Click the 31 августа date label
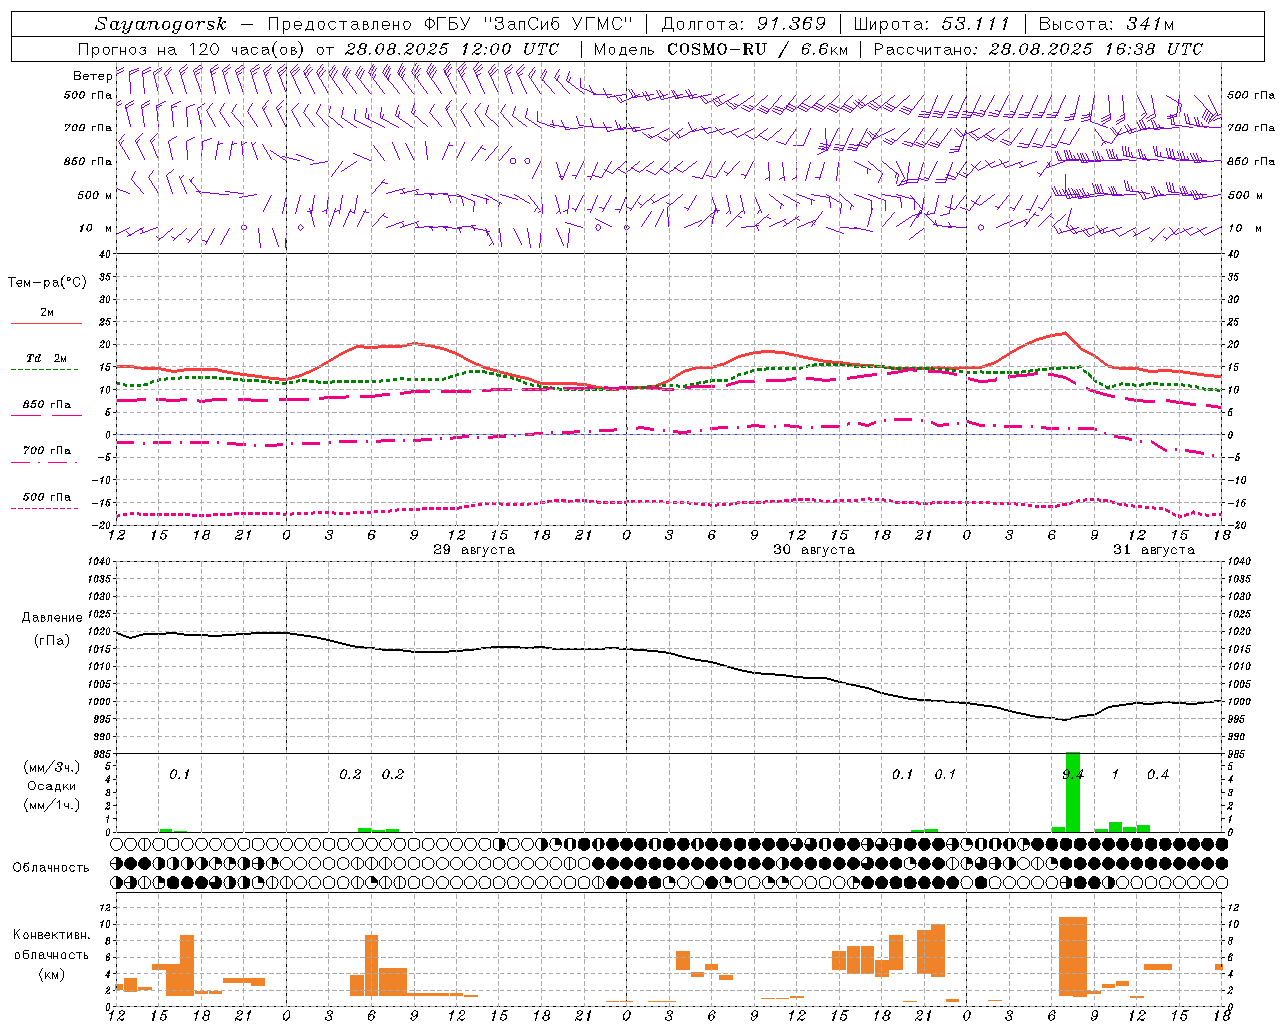 1154,550
